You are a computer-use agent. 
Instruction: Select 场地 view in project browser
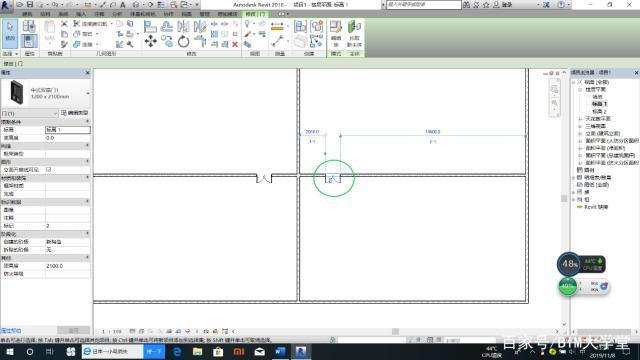coord(597,97)
